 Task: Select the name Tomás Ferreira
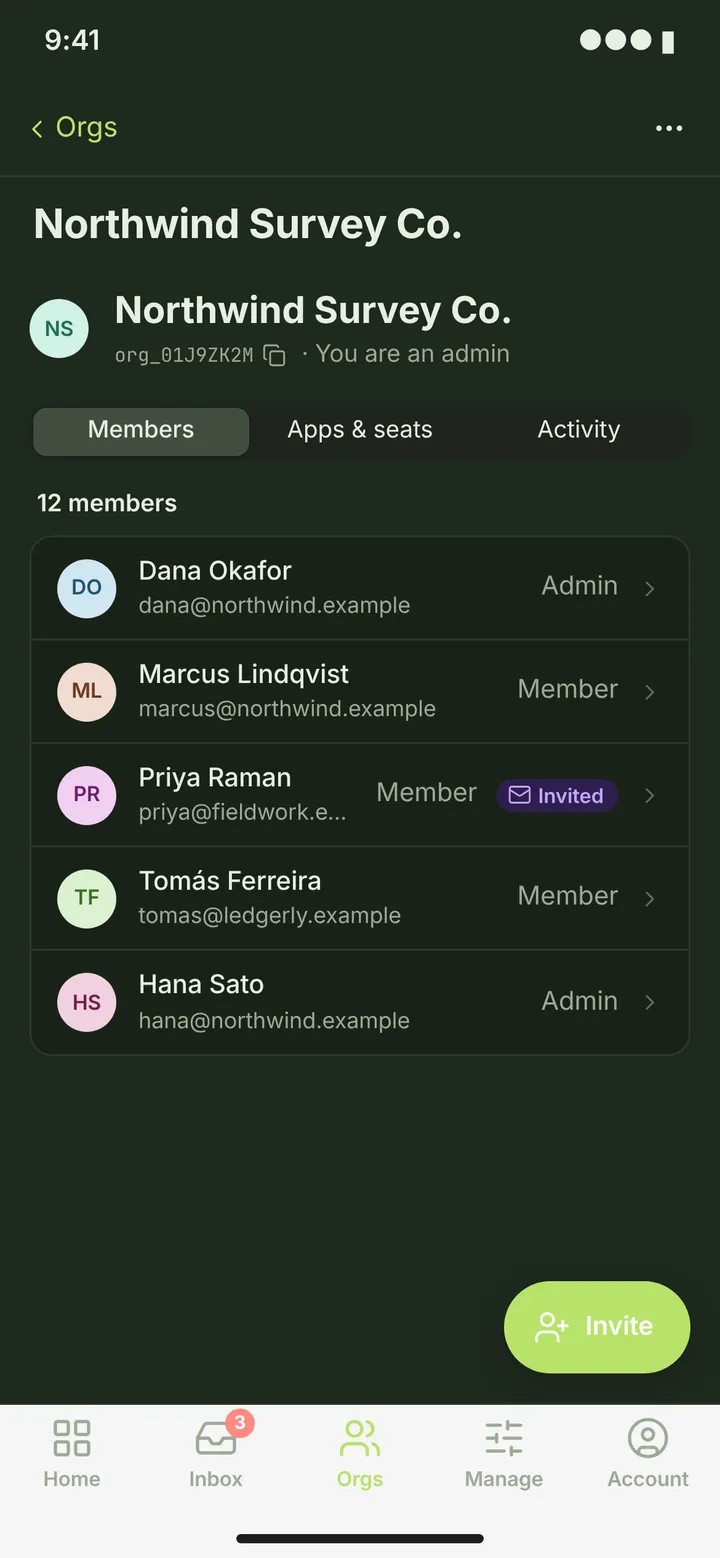(230, 881)
